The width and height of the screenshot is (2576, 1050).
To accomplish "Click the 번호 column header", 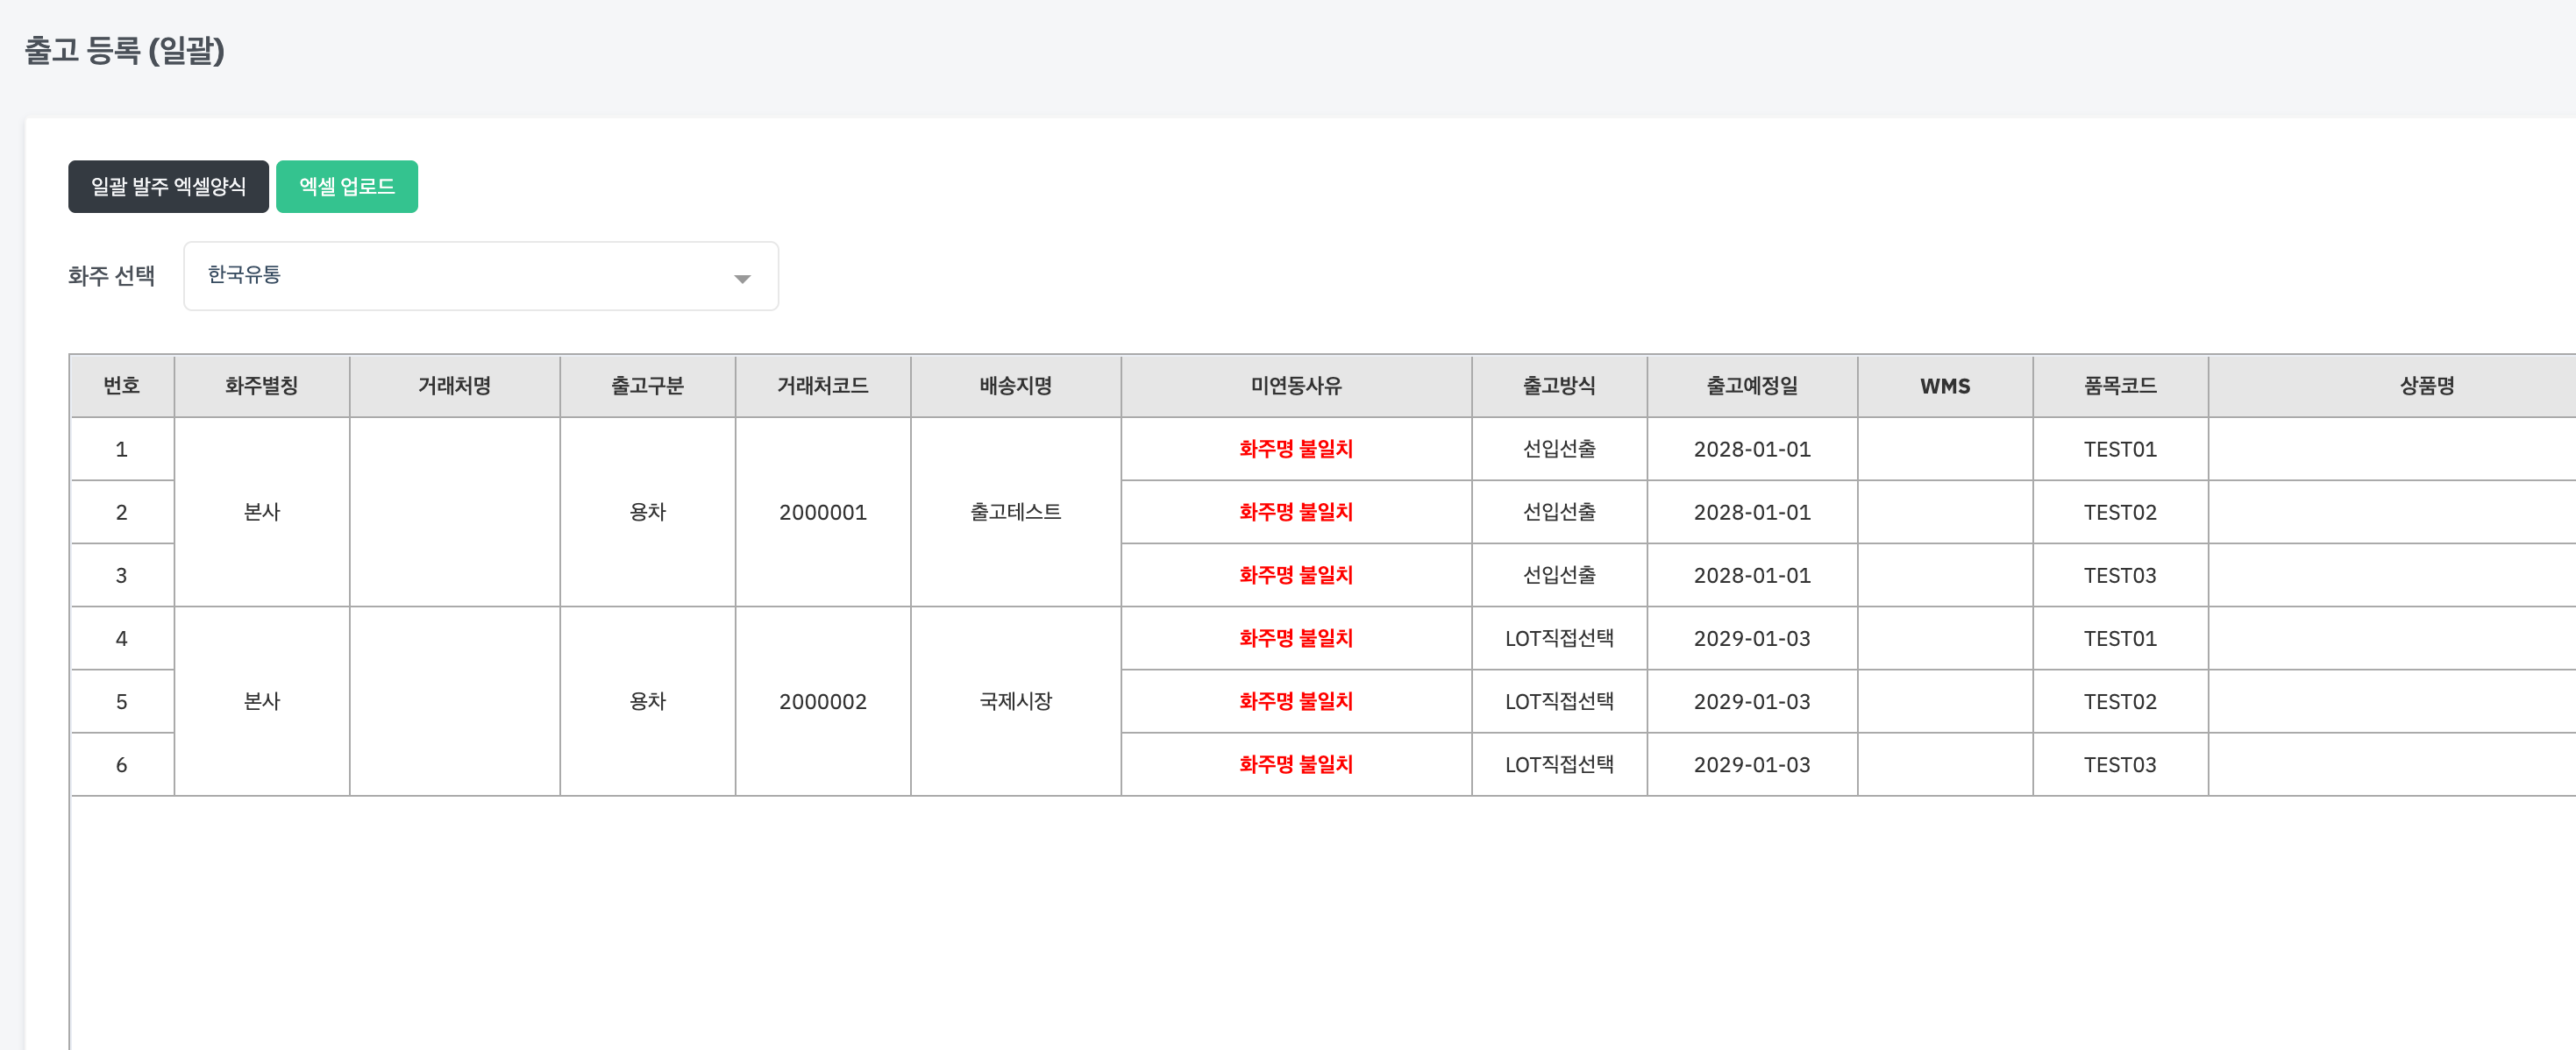I will pyautogui.click(x=121, y=386).
